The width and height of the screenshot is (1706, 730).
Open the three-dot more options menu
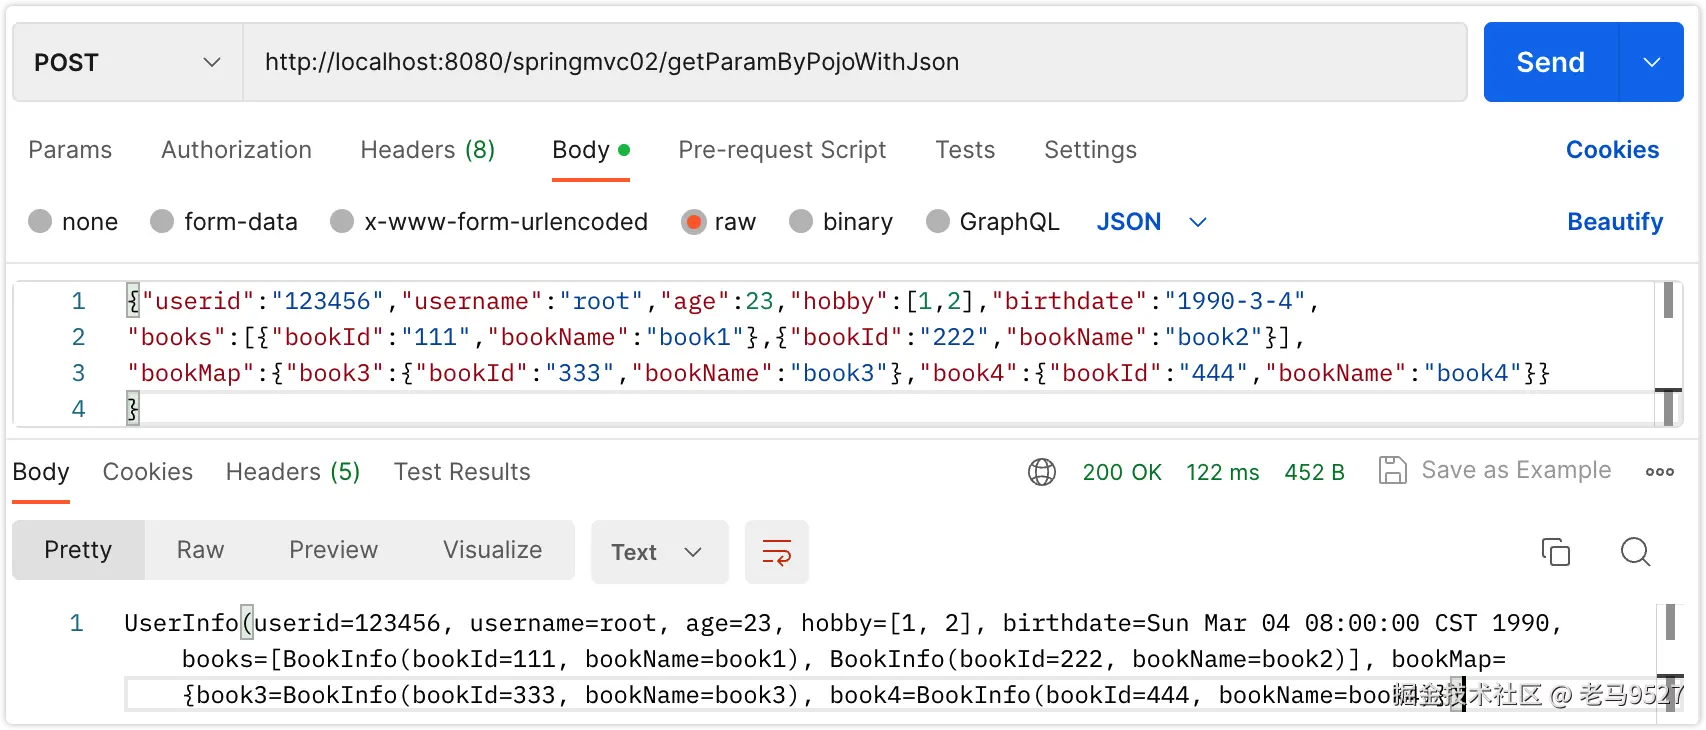point(1659,472)
